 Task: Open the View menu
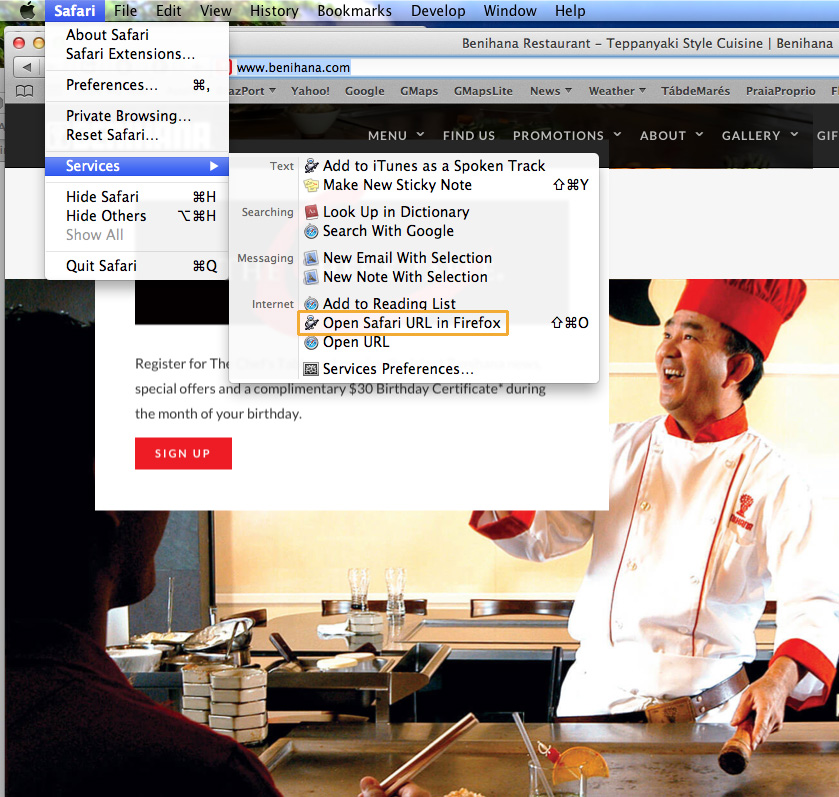(216, 11)
